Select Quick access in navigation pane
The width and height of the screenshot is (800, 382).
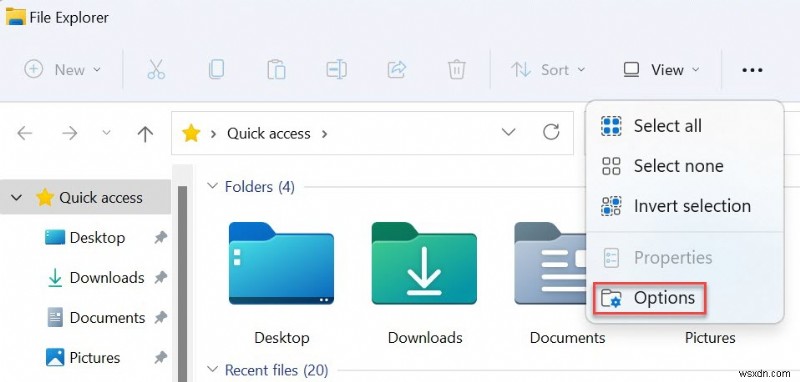click(x=86, y=197)
